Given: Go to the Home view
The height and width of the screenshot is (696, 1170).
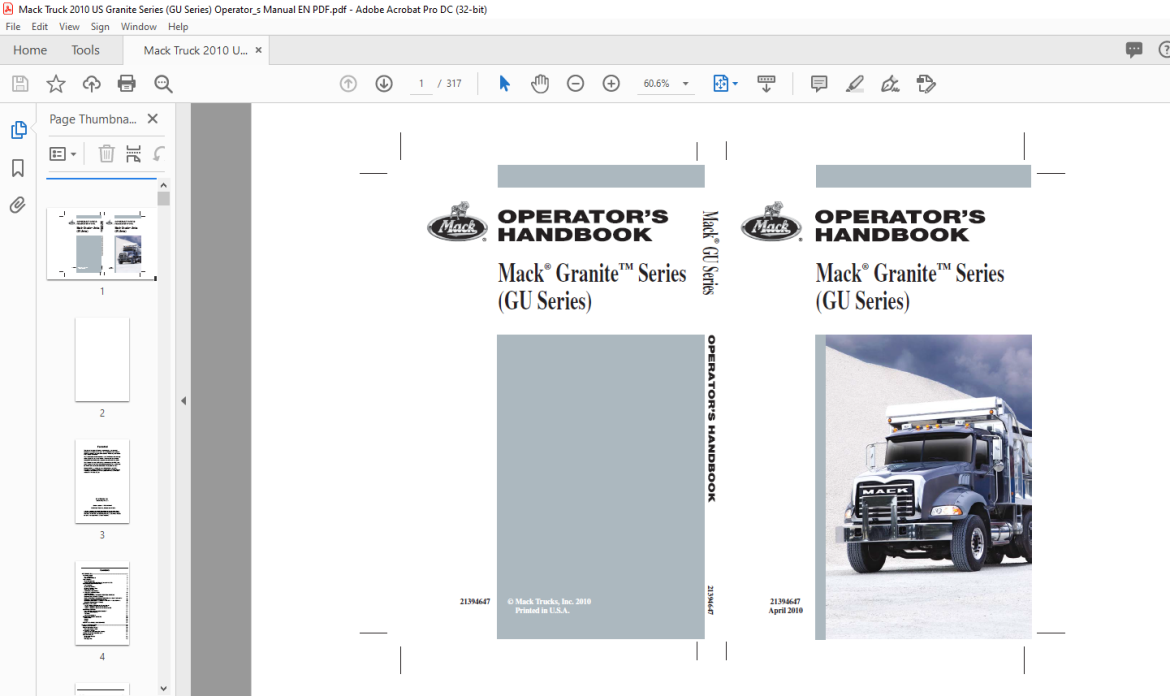Looking at the screenshot, I should click(30, 50).
